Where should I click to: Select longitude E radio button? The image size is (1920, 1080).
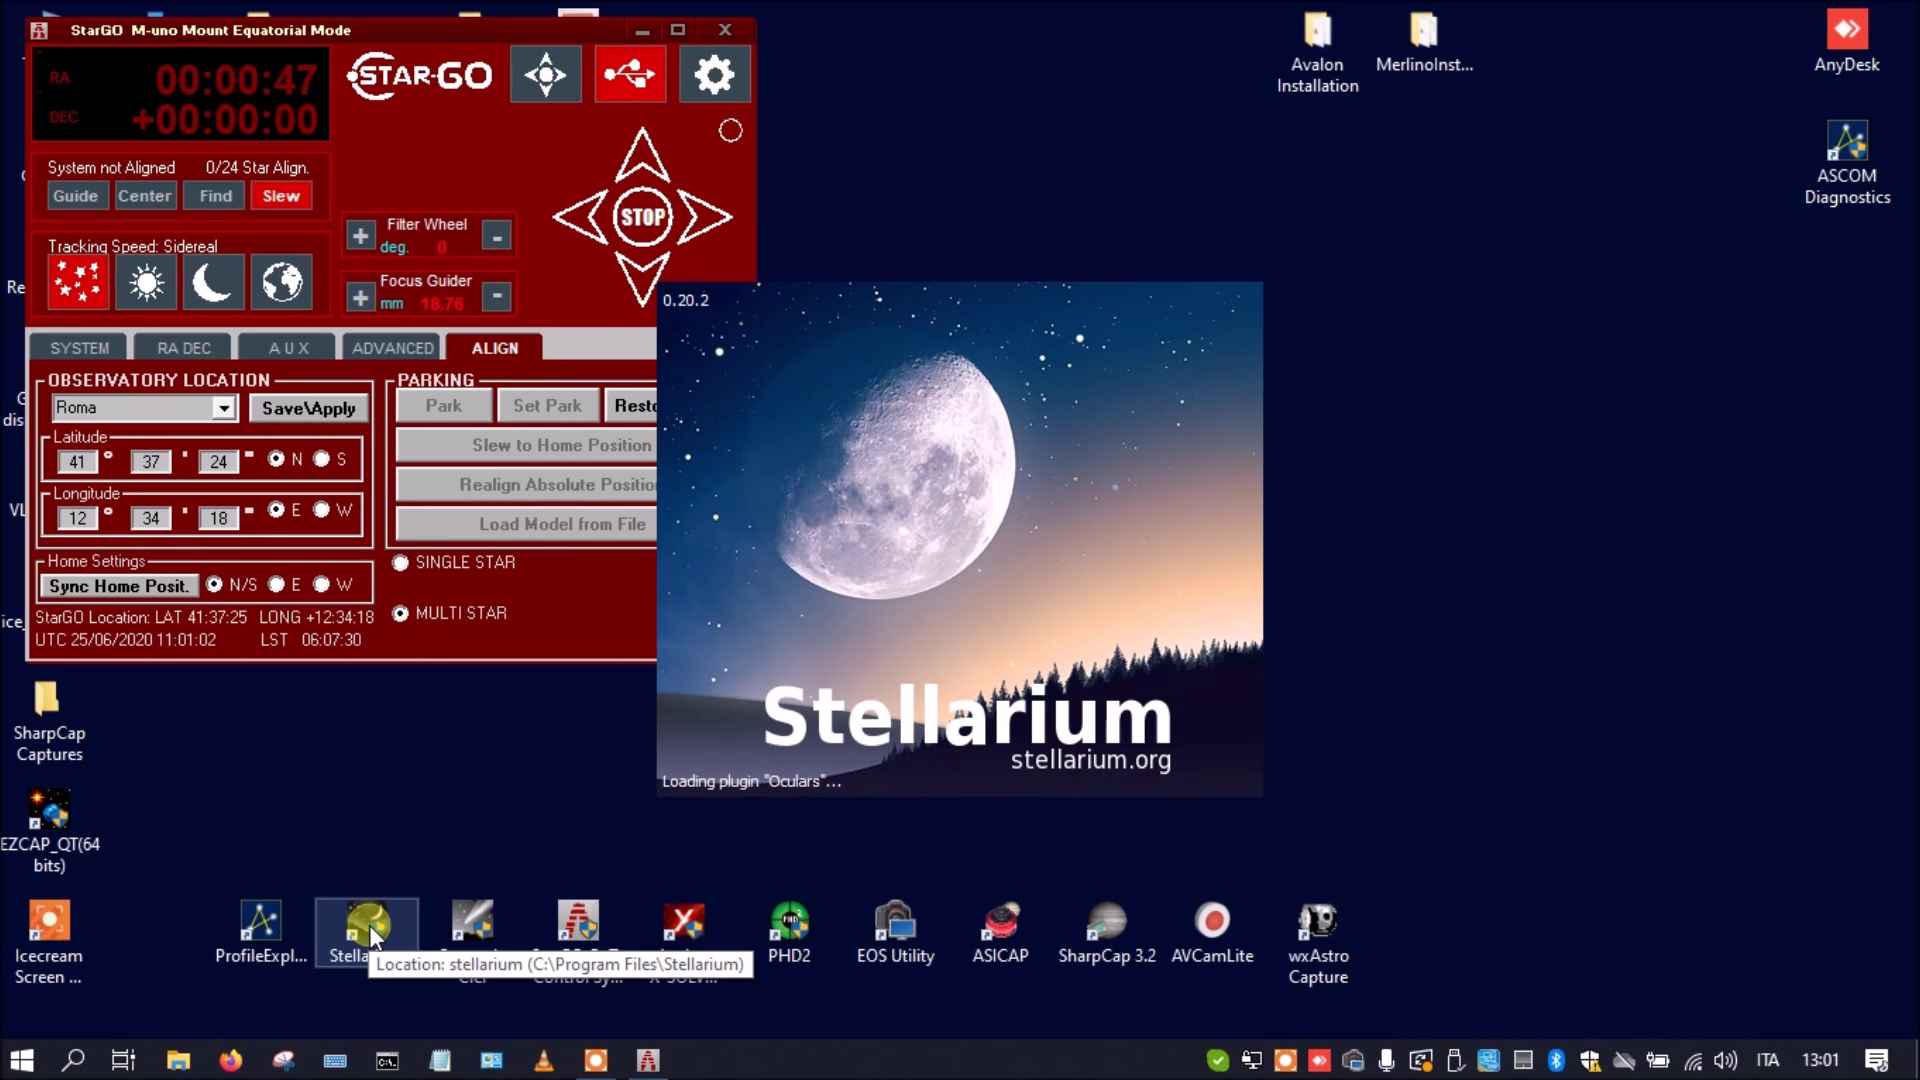click(x=277, y=510)
